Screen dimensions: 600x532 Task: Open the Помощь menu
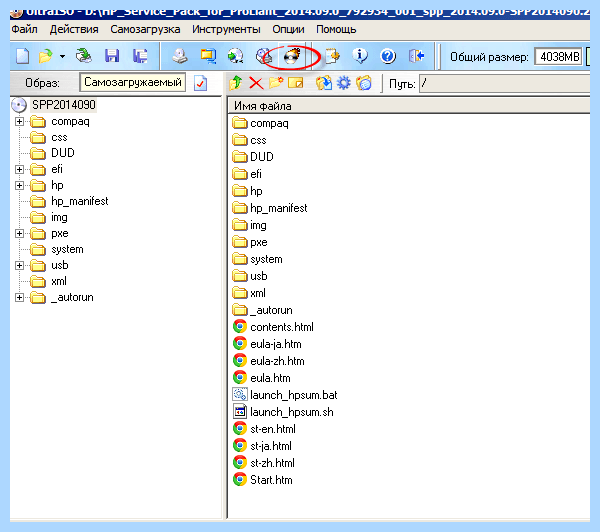[x=336, y=29]
